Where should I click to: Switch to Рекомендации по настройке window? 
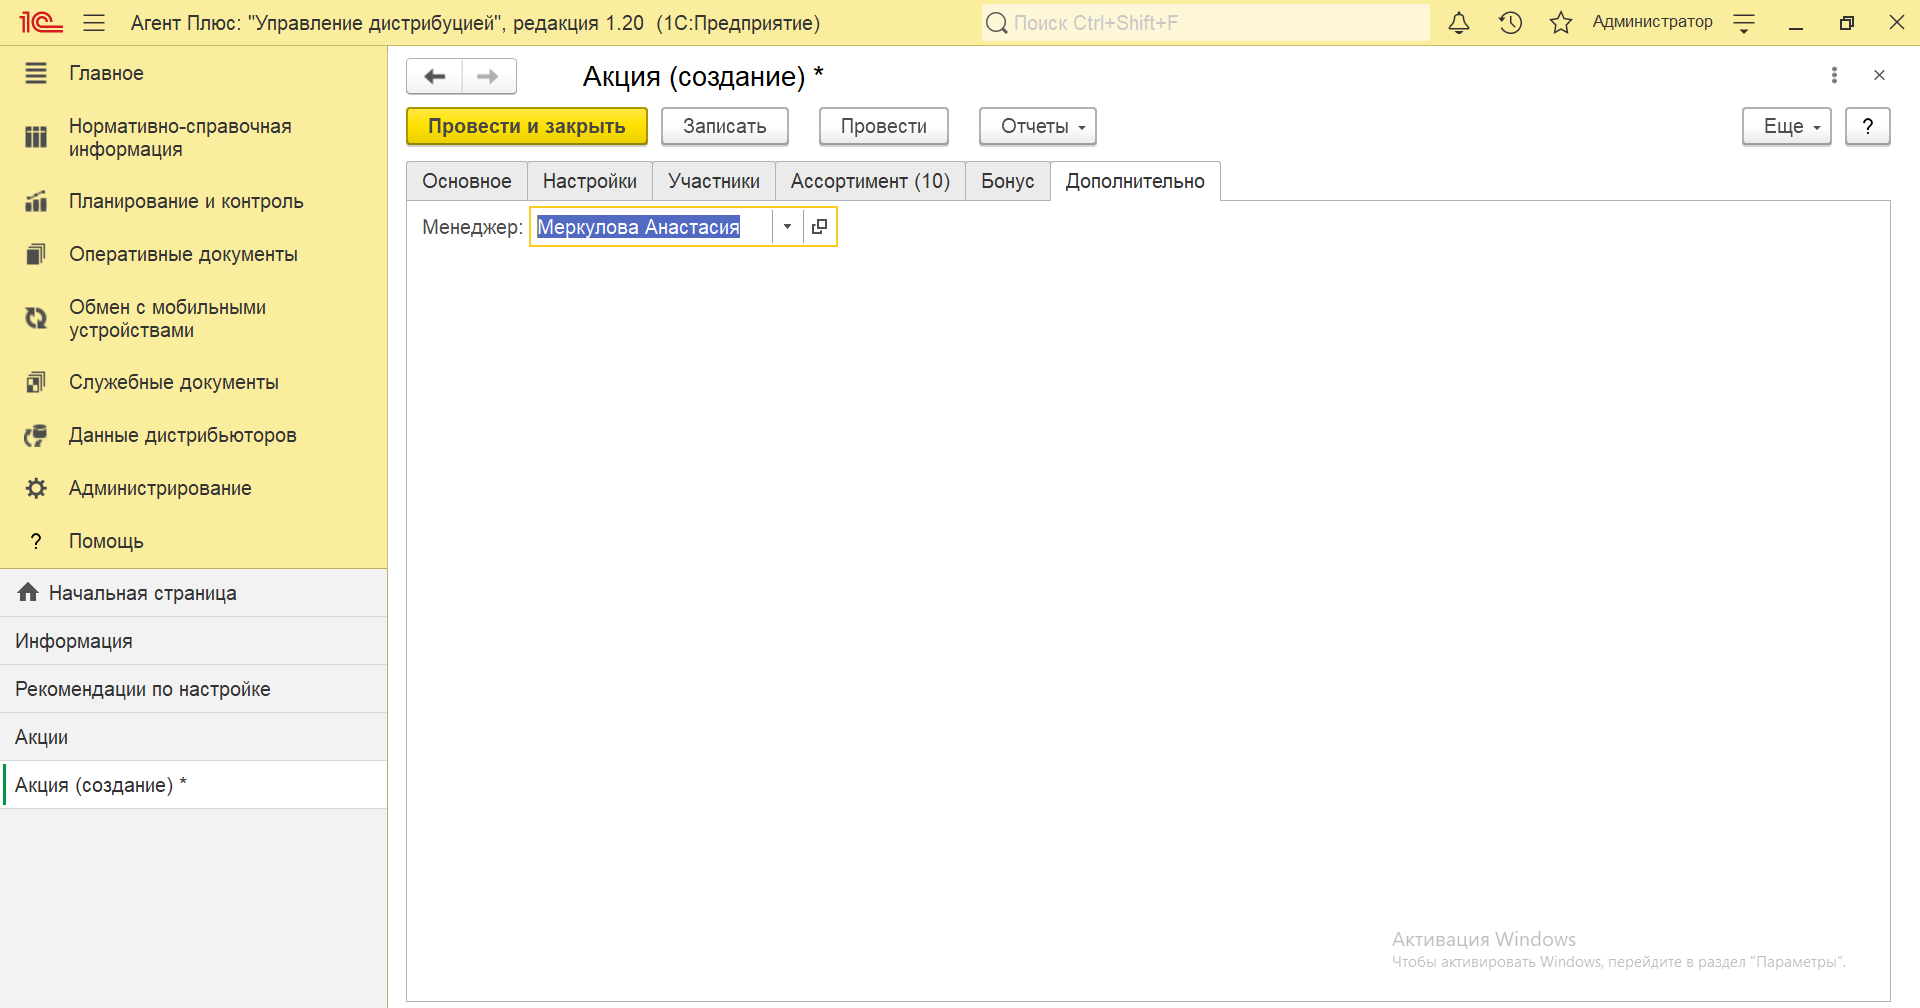(194, 689)
